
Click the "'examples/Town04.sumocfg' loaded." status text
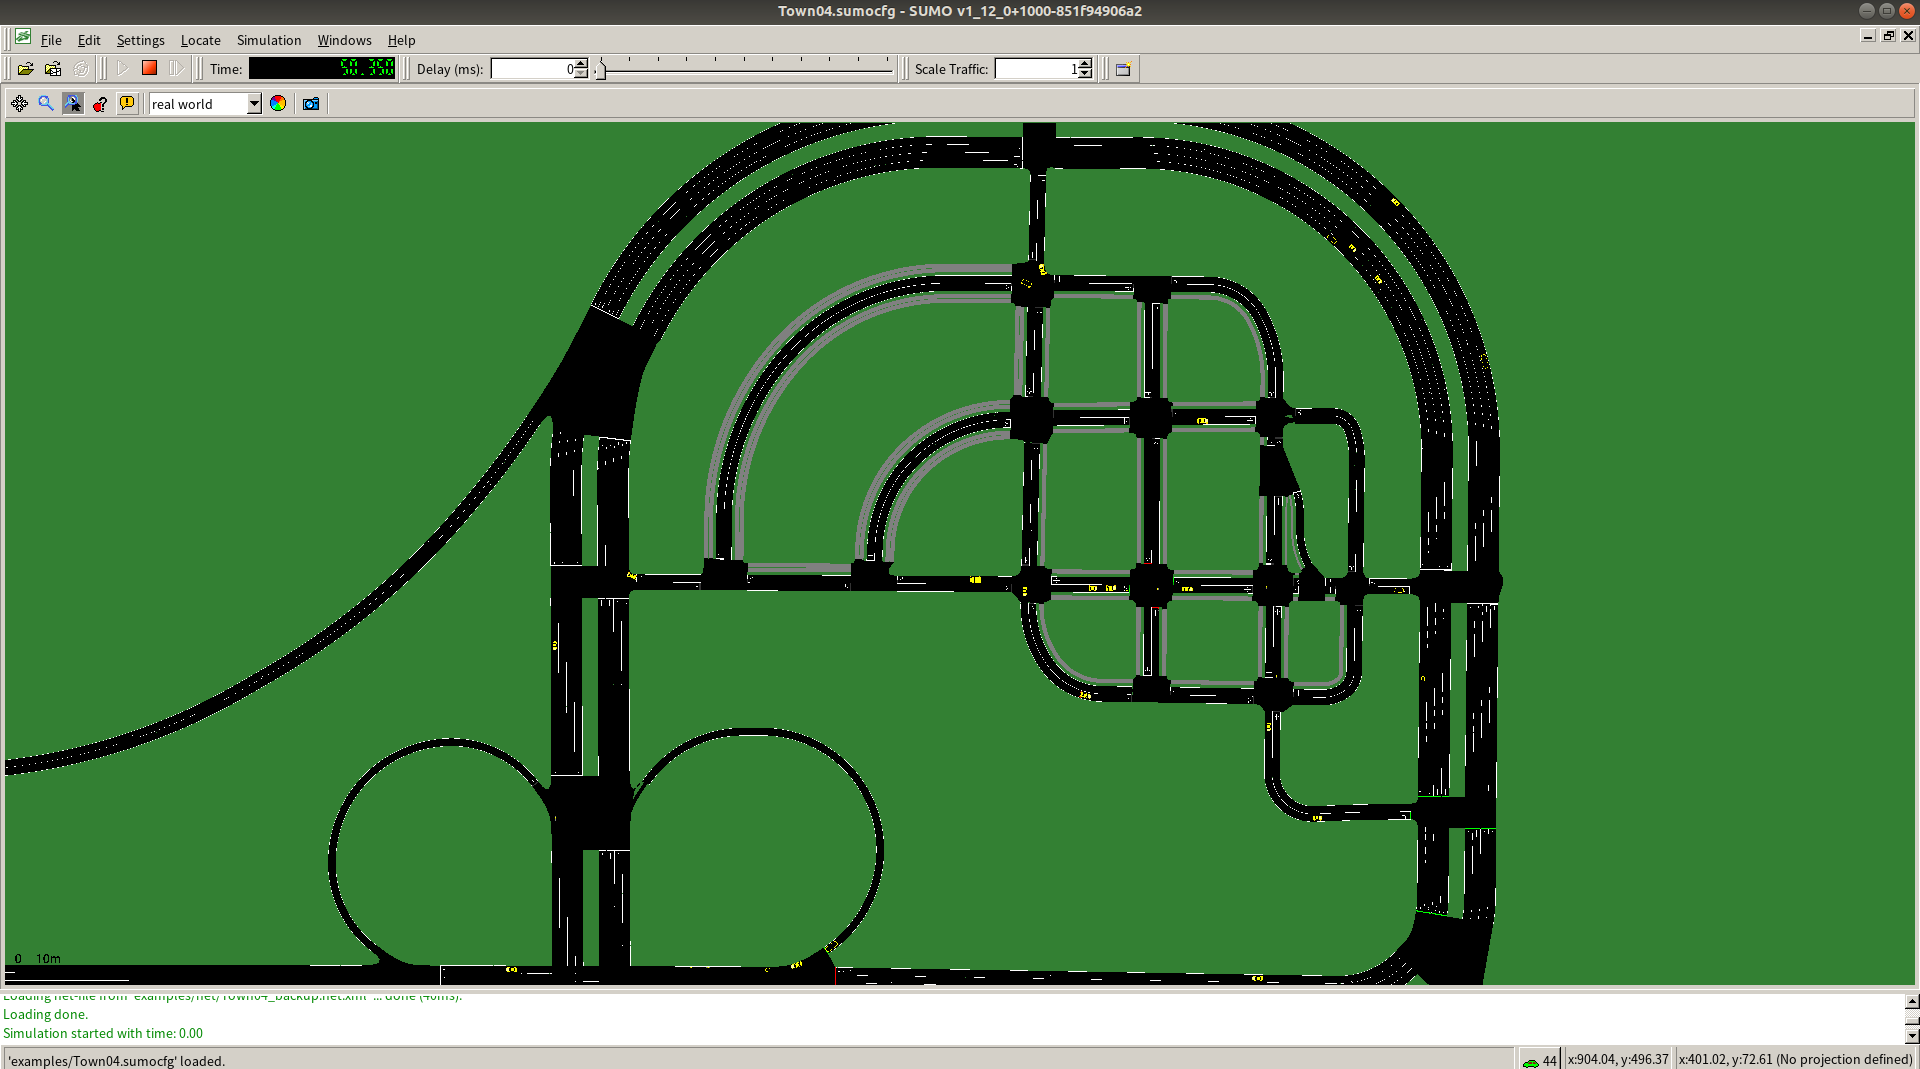point(116,1061)
